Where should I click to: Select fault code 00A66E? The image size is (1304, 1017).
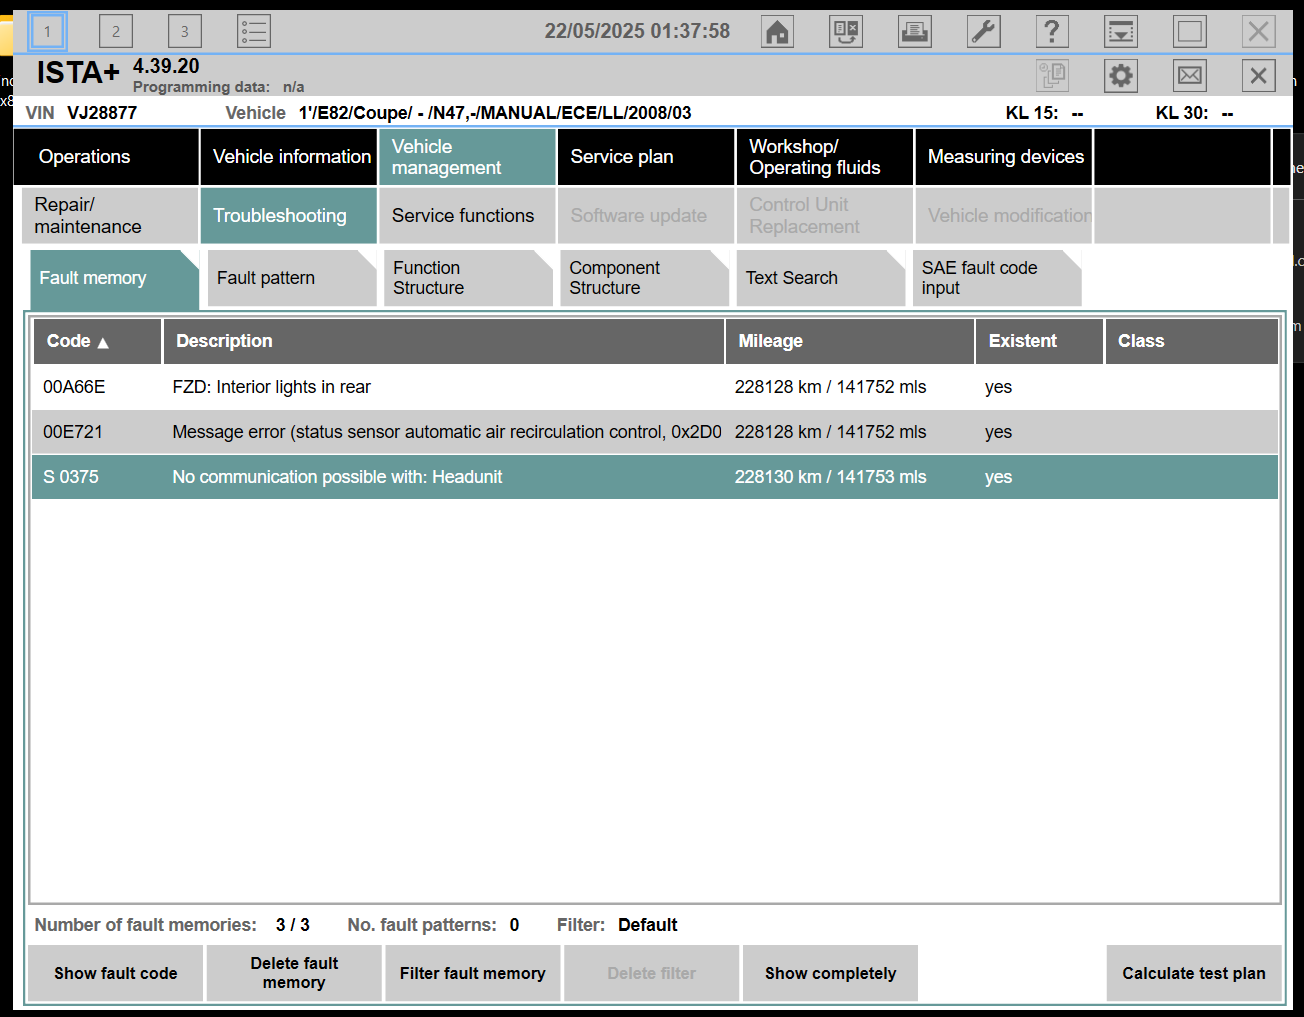click(x=74, y=387)
